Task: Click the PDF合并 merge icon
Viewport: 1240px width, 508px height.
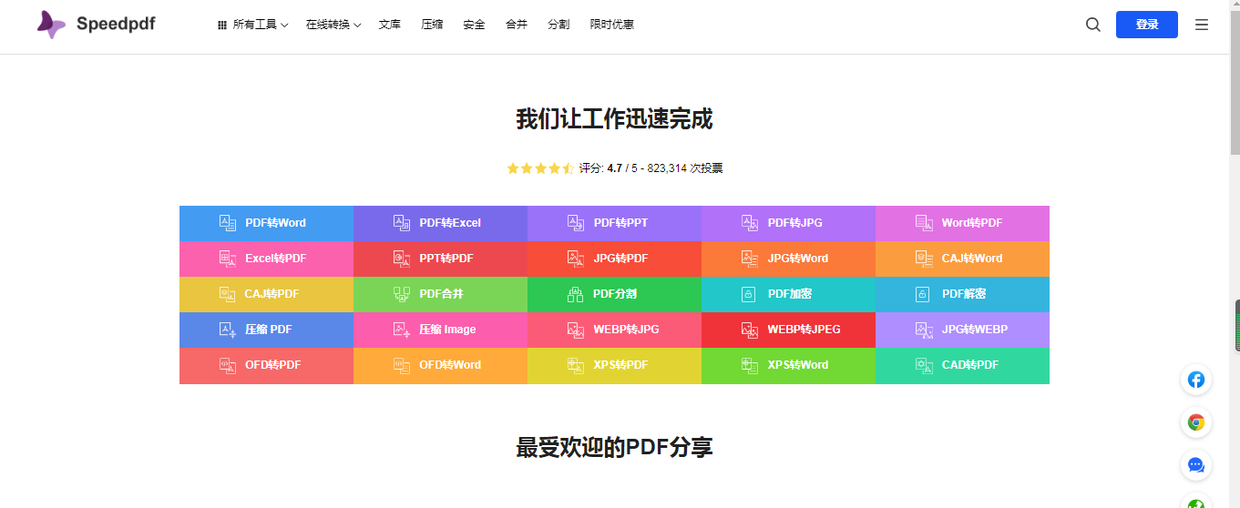Action: (x=402, y=294)
